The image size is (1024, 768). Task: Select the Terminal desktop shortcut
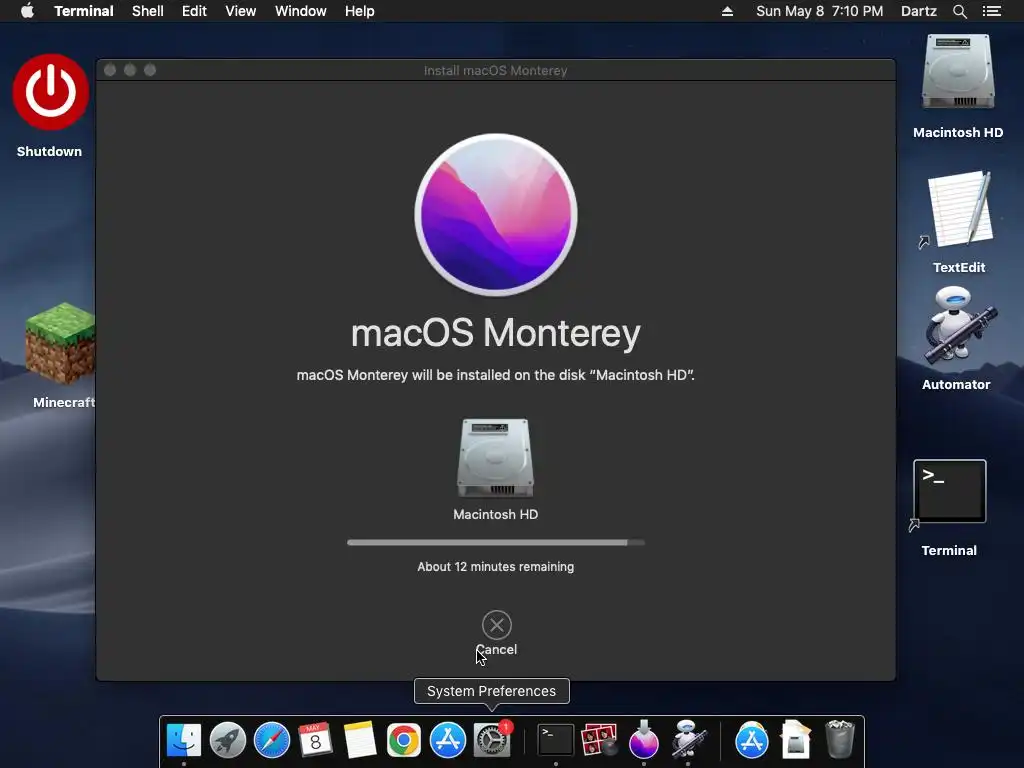coord(949,492)
